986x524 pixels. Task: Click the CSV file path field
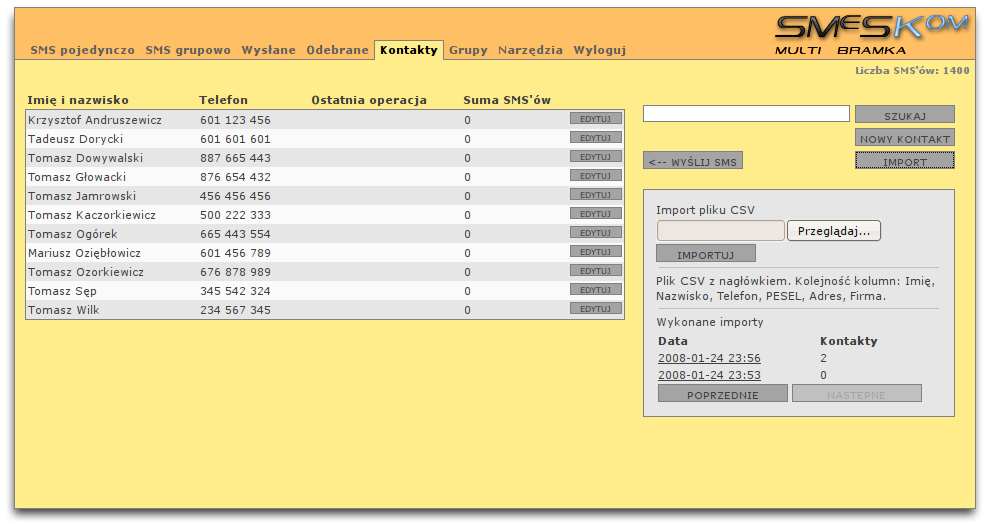721,231
